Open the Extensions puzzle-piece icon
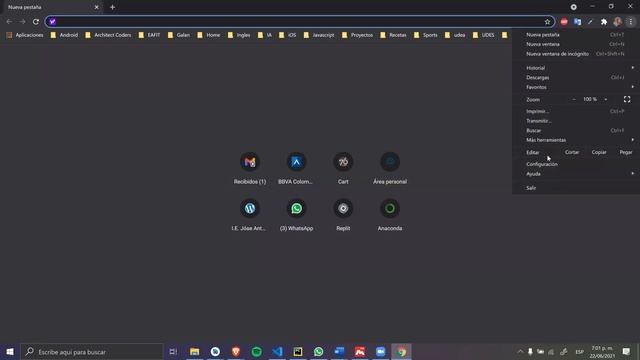The height and width of the screenshot is (360, 640). click(604, 22)
